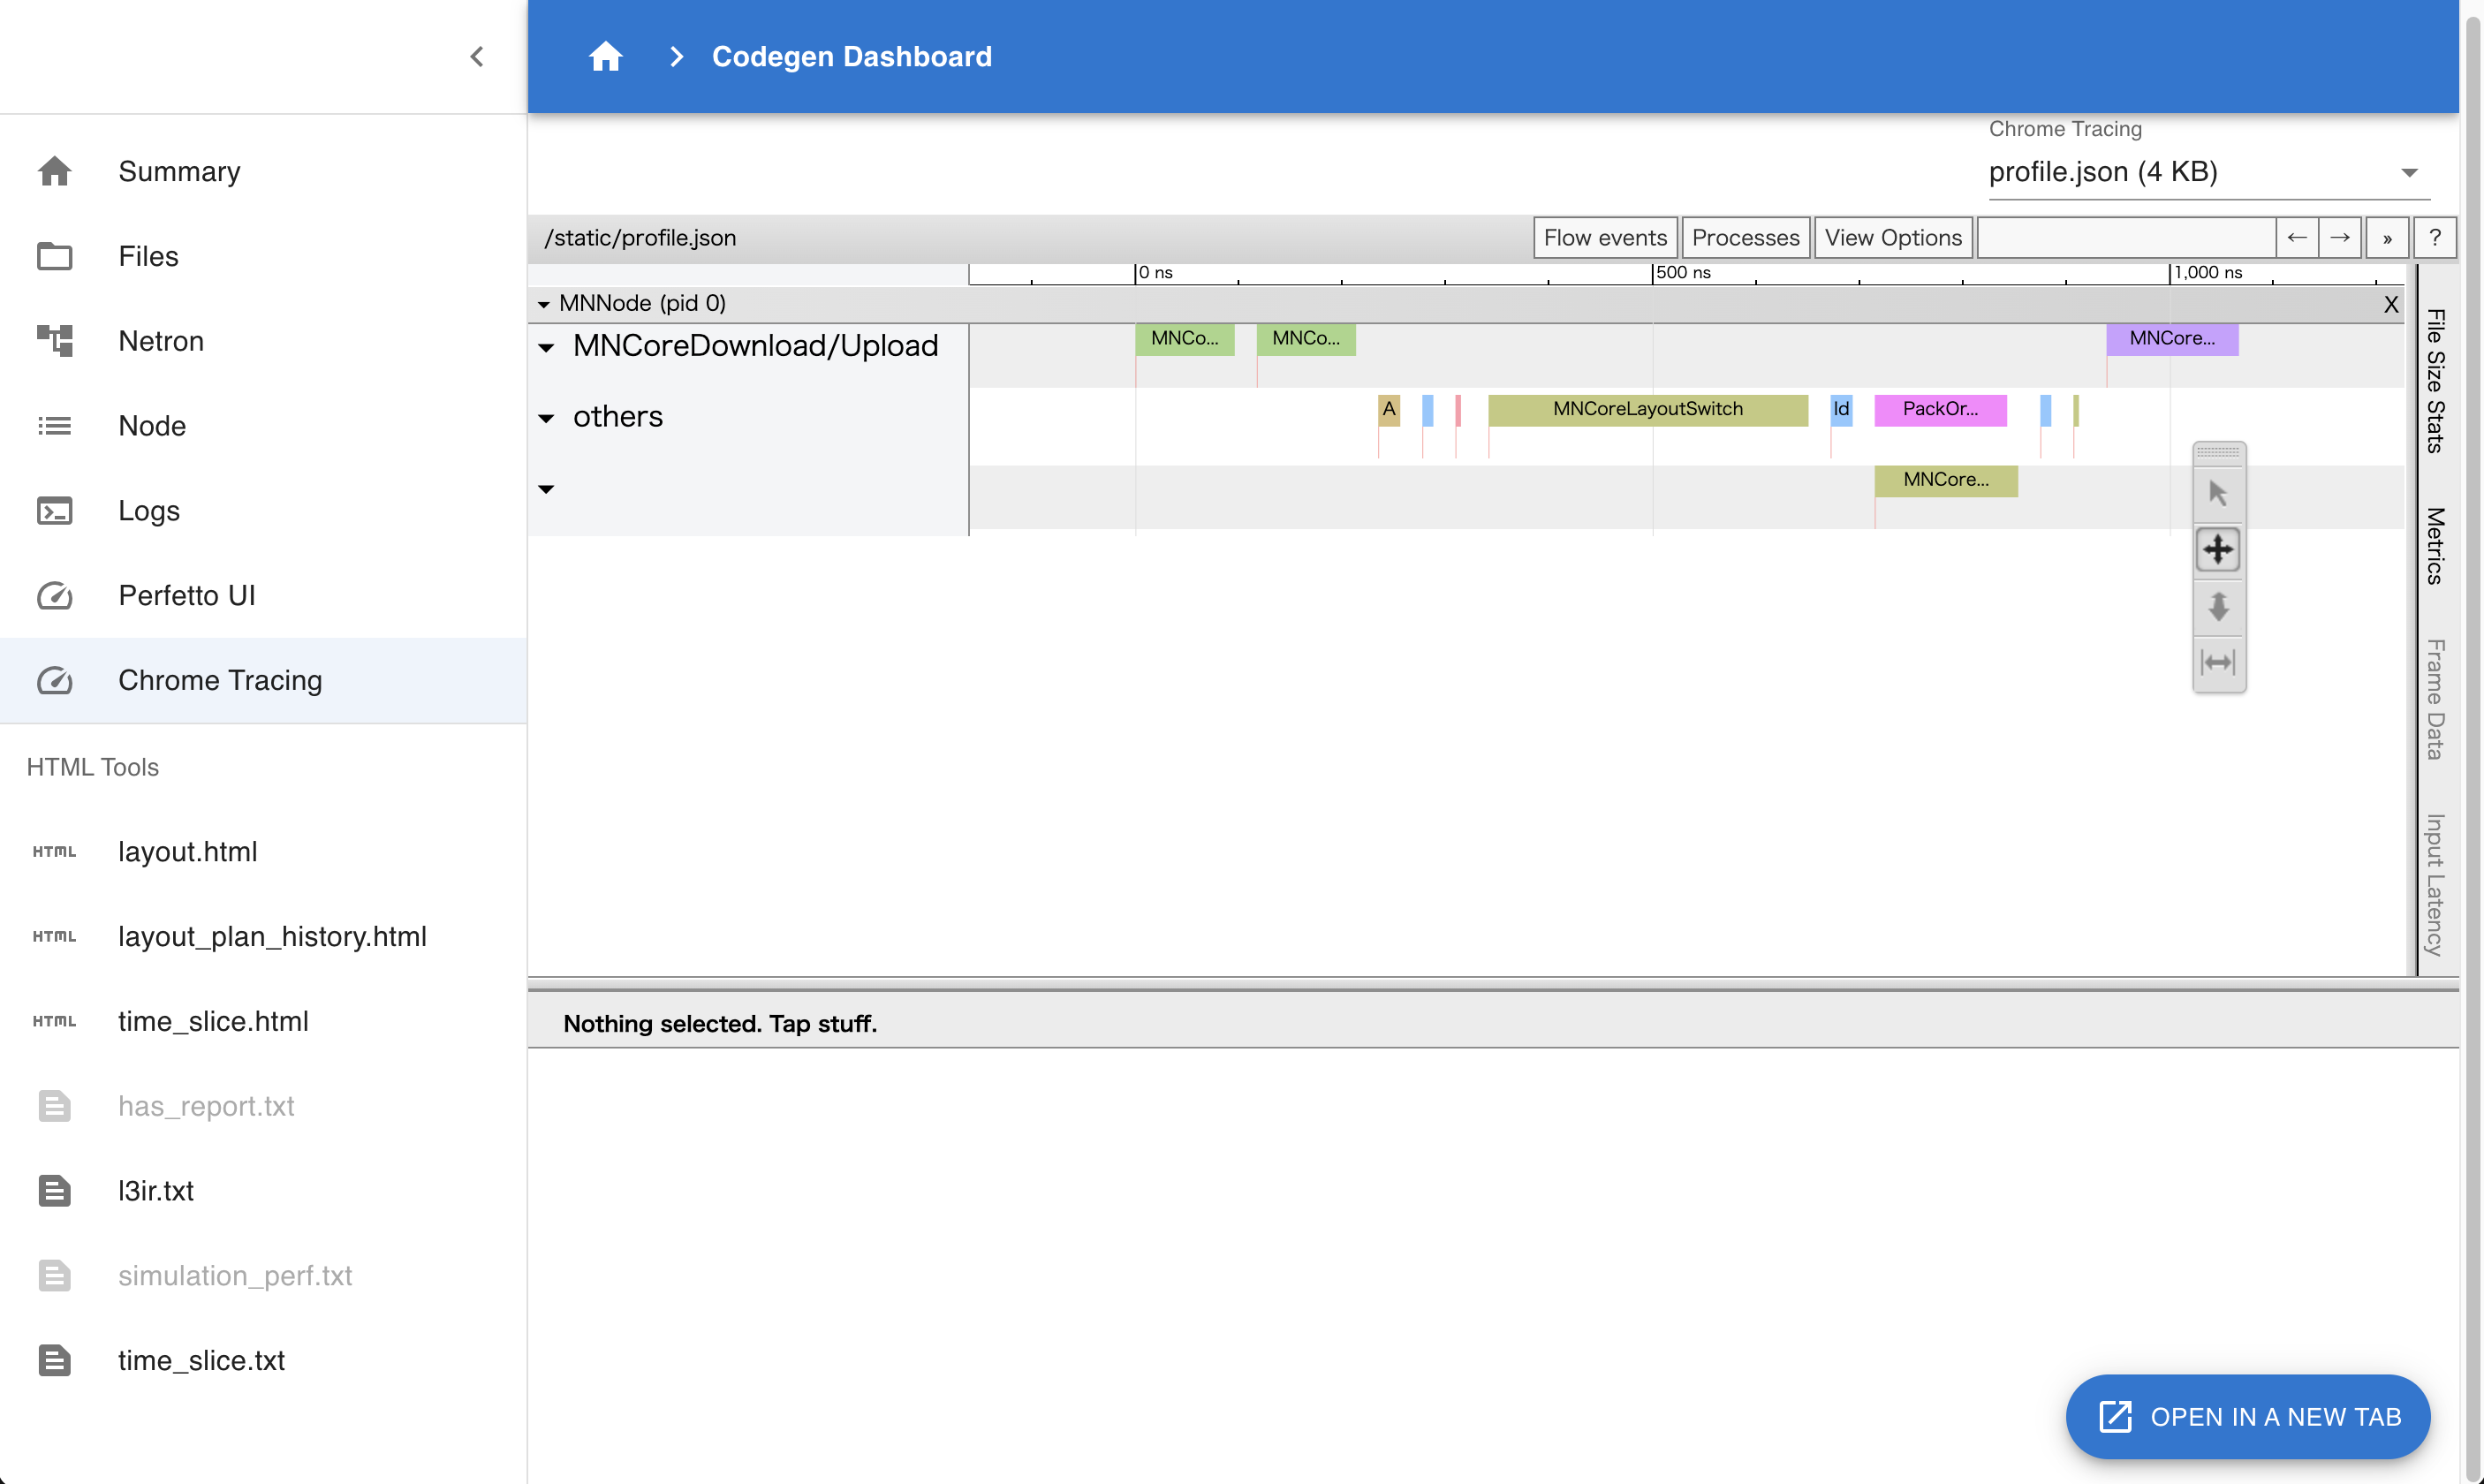Collapse the left sidebar with chevron
2484x1484 pixels.
pyautogui.click(x=477, y=57)
